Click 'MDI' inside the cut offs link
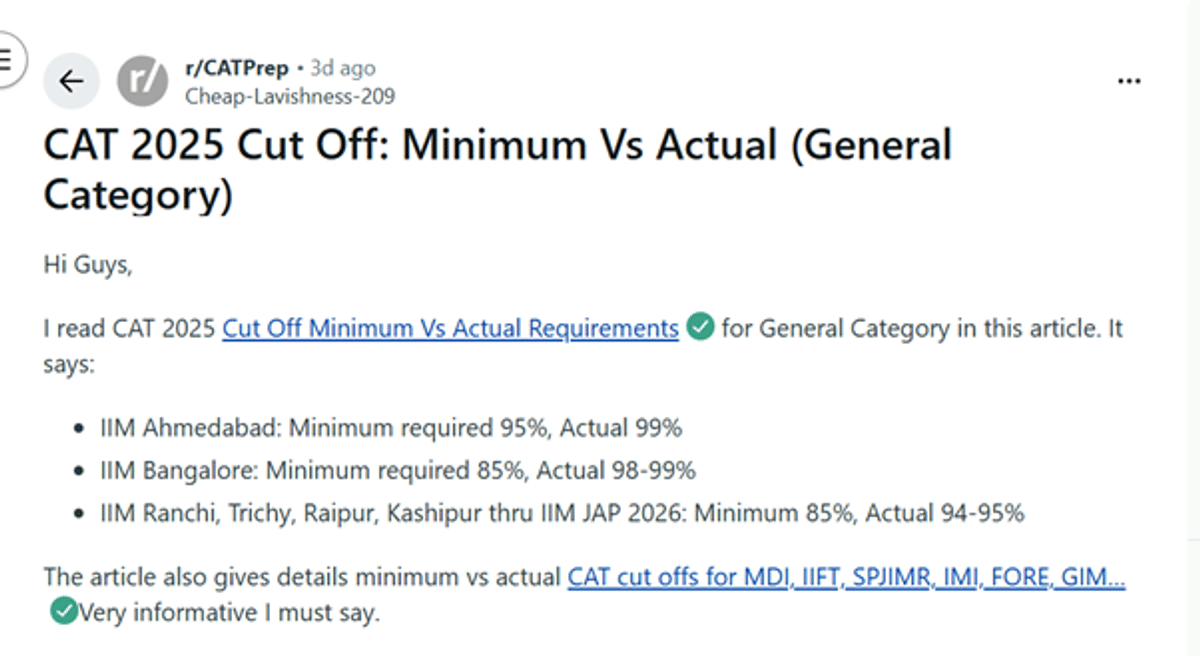The width and height of the screenshot is (1200, 656). pos(764,577)
